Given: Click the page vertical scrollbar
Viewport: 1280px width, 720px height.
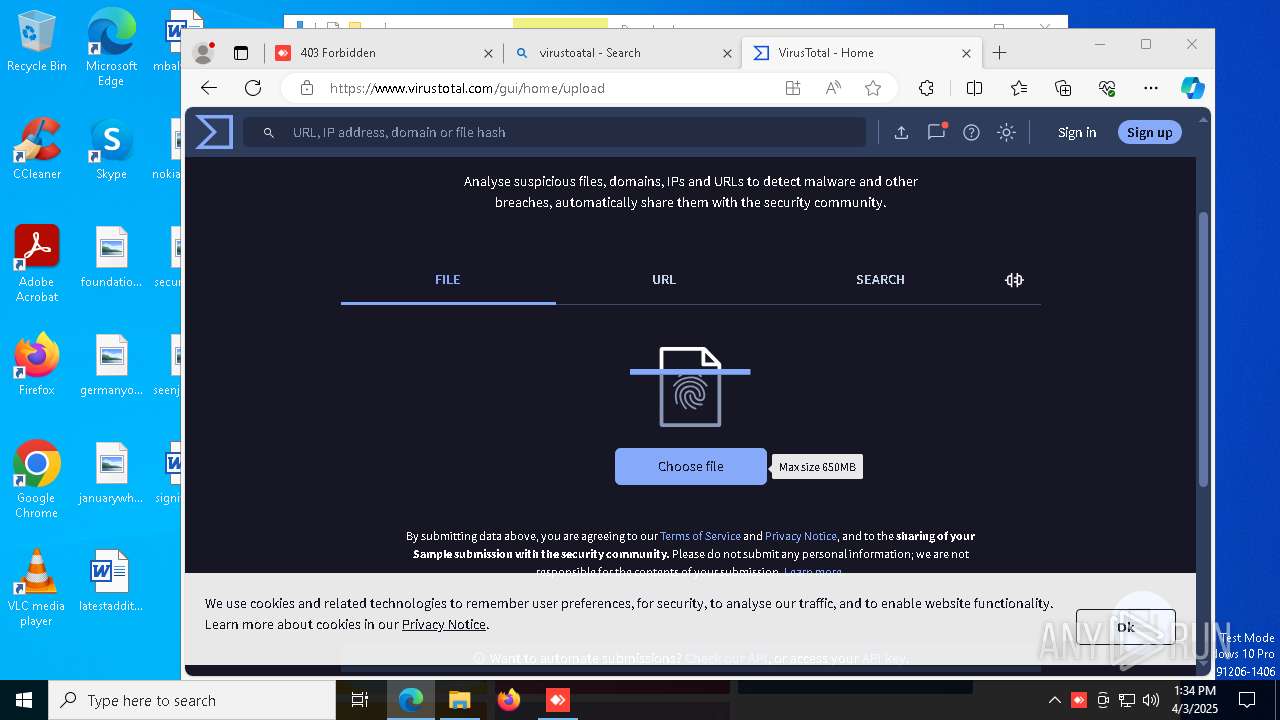Looking at the screenshot, I should pyautogui.click(x=1203, y=350).
